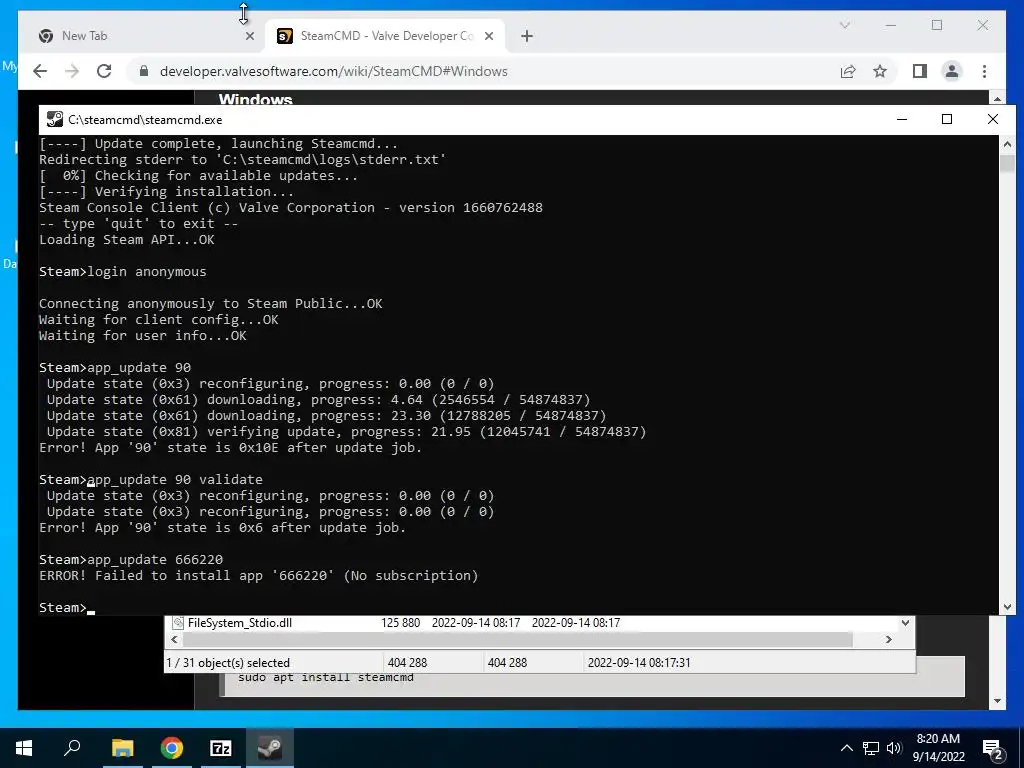Click the Windows heading on wiki page

(x=255, y=99)
